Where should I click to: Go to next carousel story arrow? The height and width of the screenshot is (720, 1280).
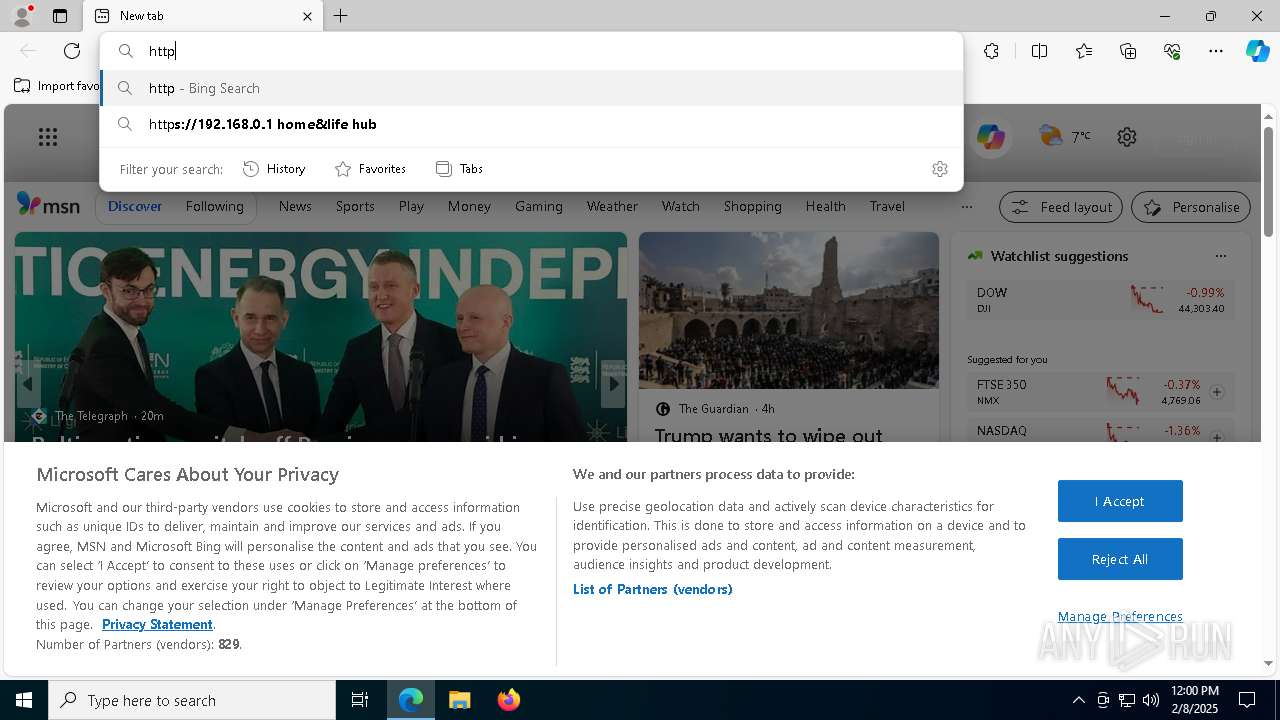pyautogui.click(x=612, y=384)
